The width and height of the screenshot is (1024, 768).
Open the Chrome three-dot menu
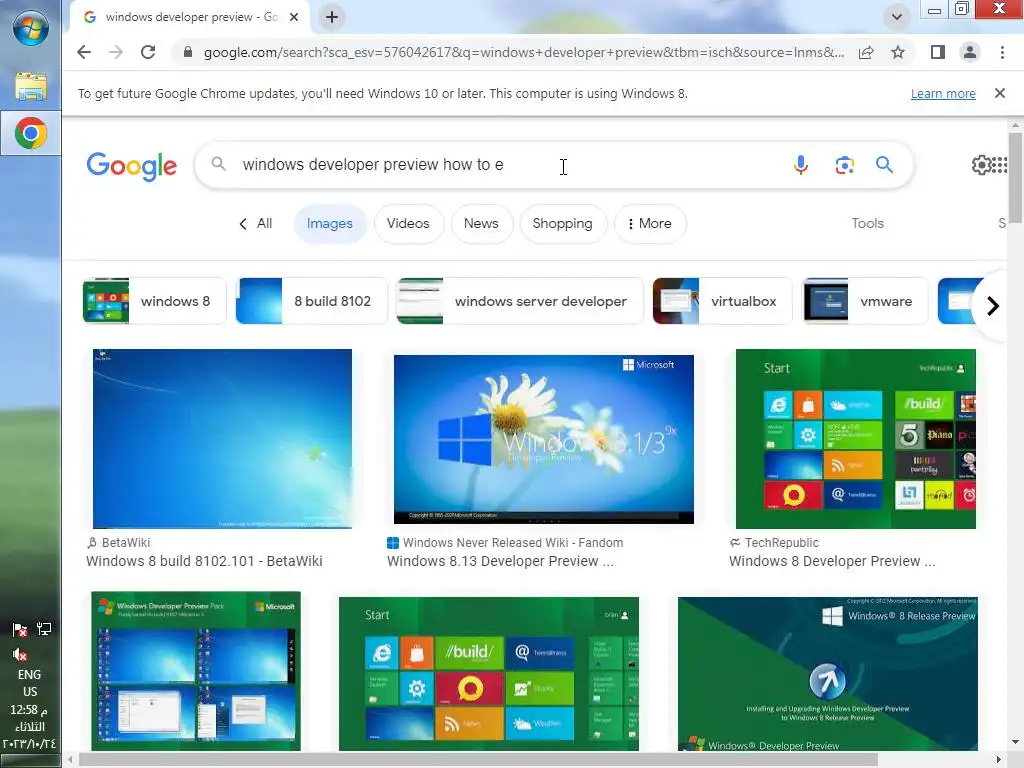tap(1002, 52)
